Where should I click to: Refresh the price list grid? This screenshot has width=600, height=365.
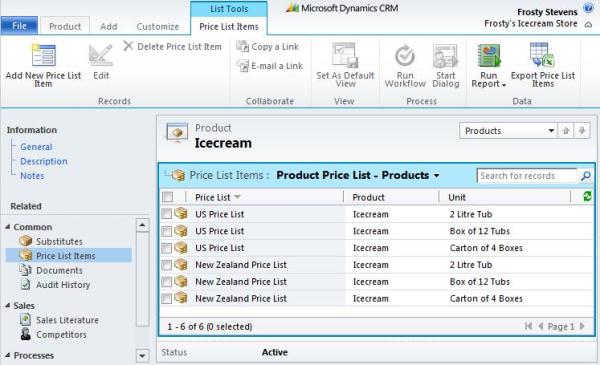587,197
